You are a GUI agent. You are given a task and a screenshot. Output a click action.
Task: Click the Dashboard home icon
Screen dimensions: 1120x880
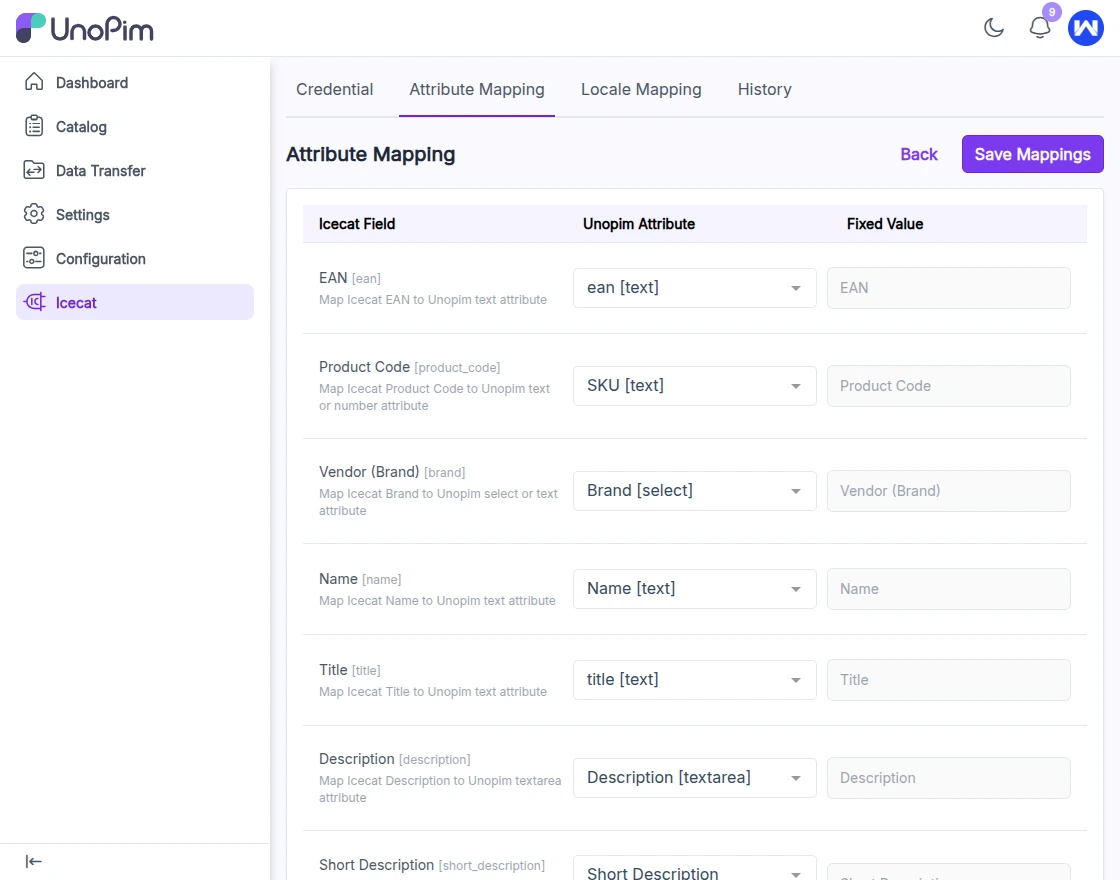tap(34, 82)
